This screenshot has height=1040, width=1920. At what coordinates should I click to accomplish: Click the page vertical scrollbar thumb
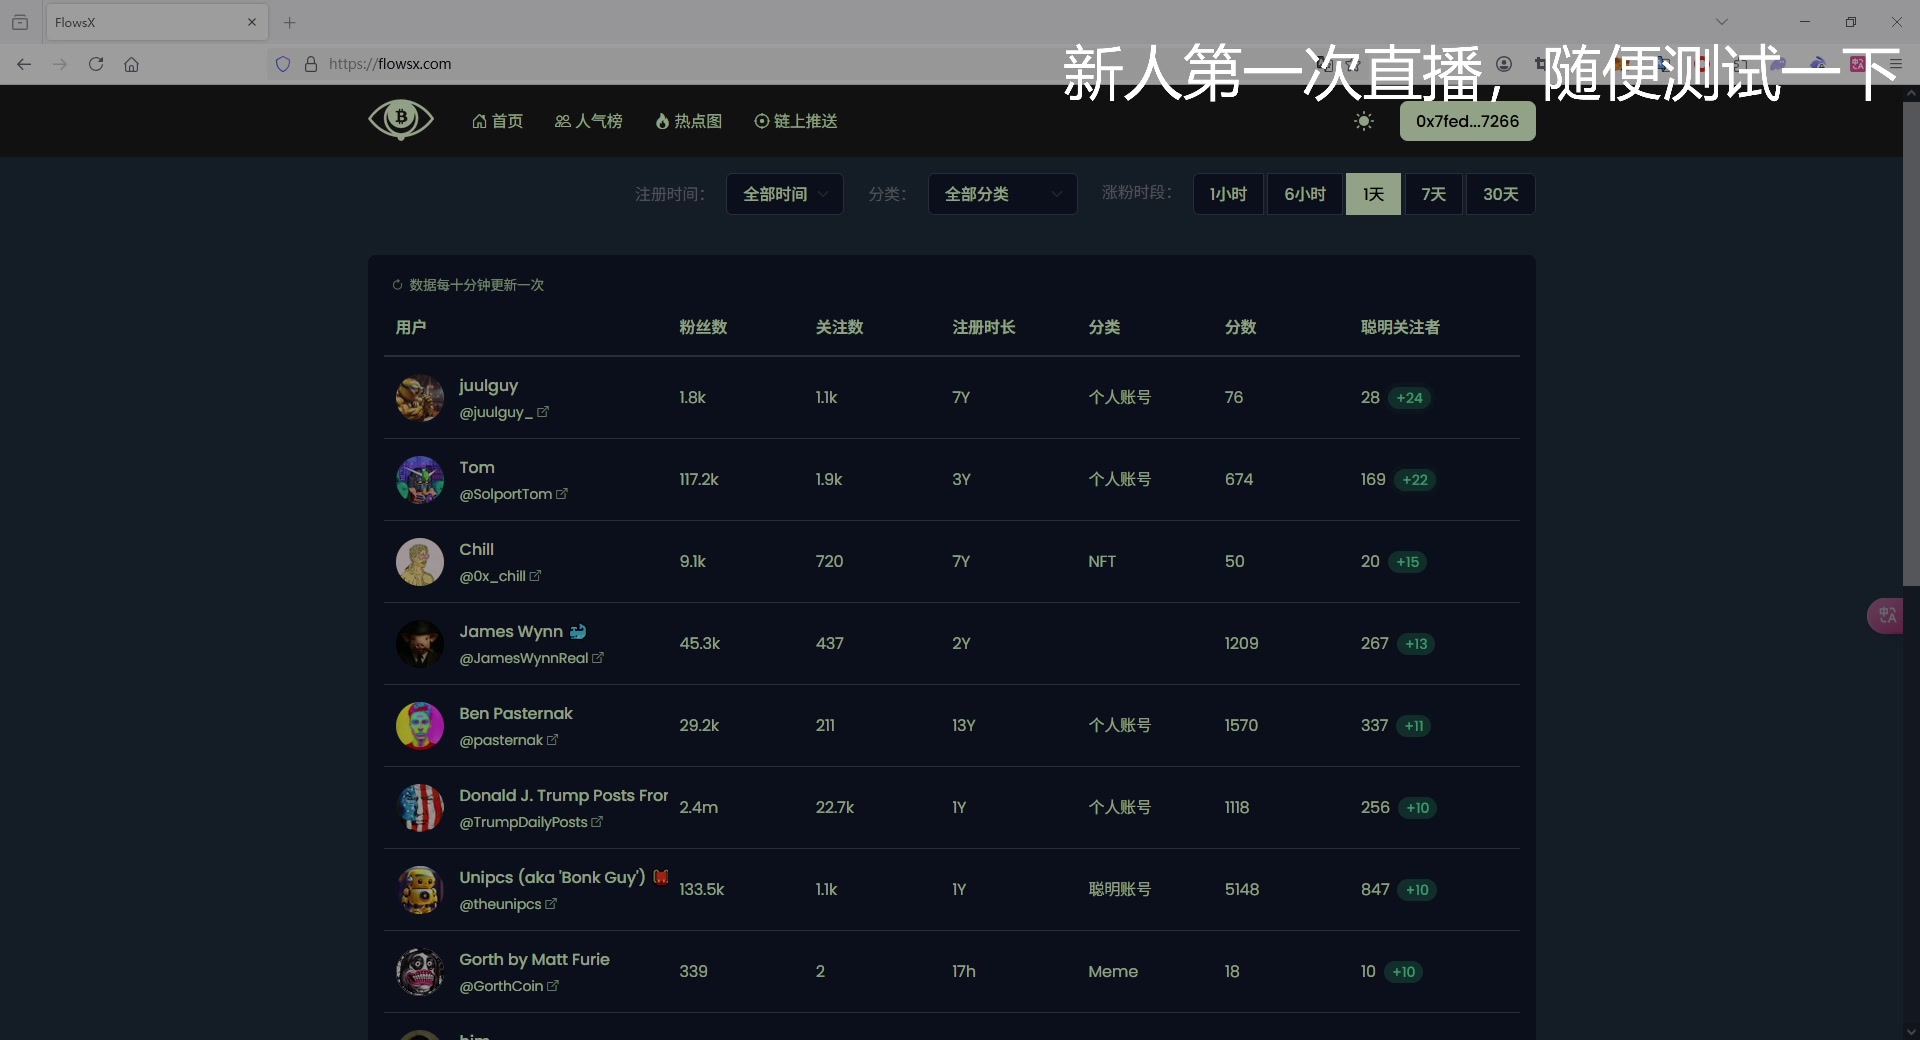[x=1910, y=340]
